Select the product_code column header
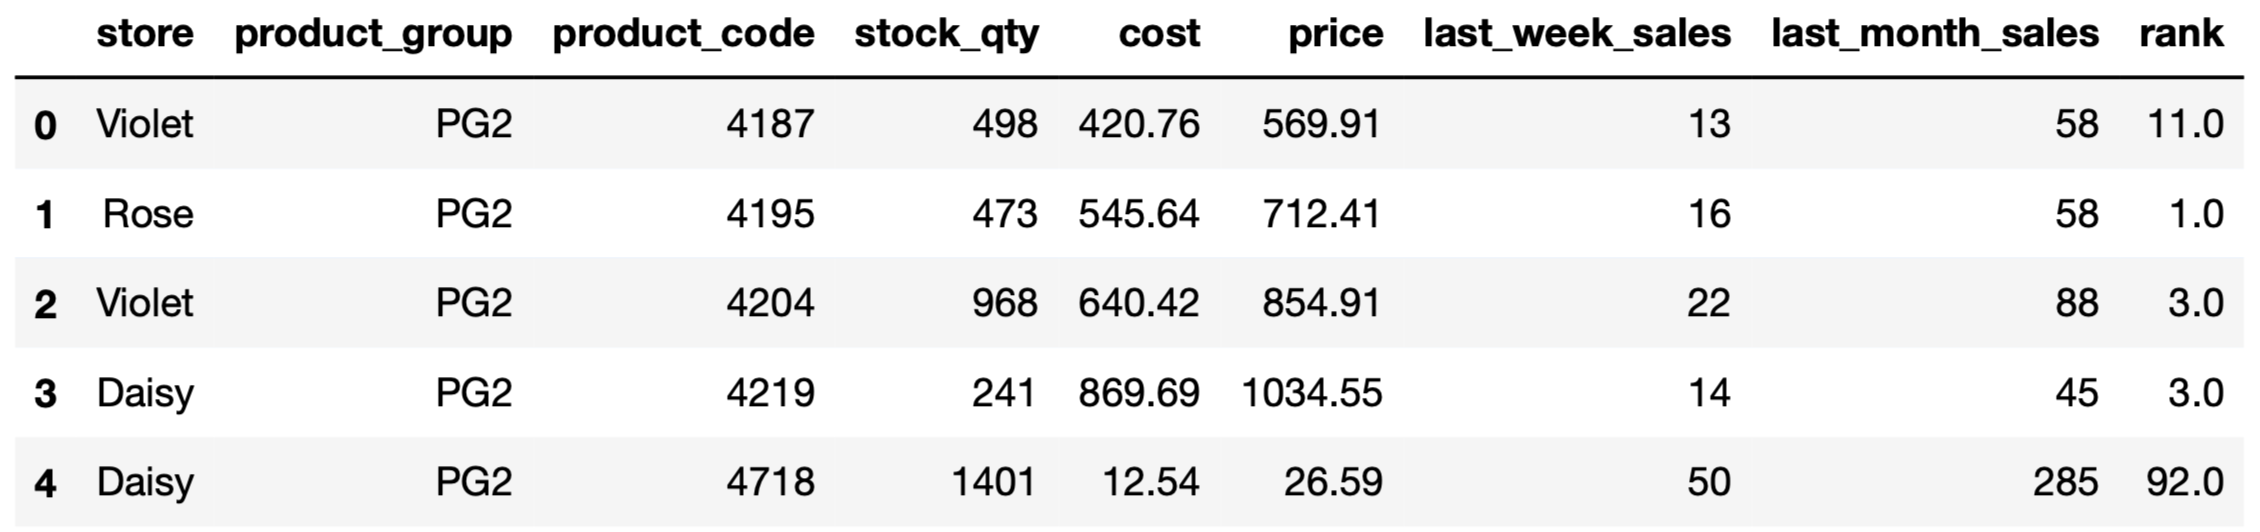This screenshot has height=532, width=2260. click(683, 34)
